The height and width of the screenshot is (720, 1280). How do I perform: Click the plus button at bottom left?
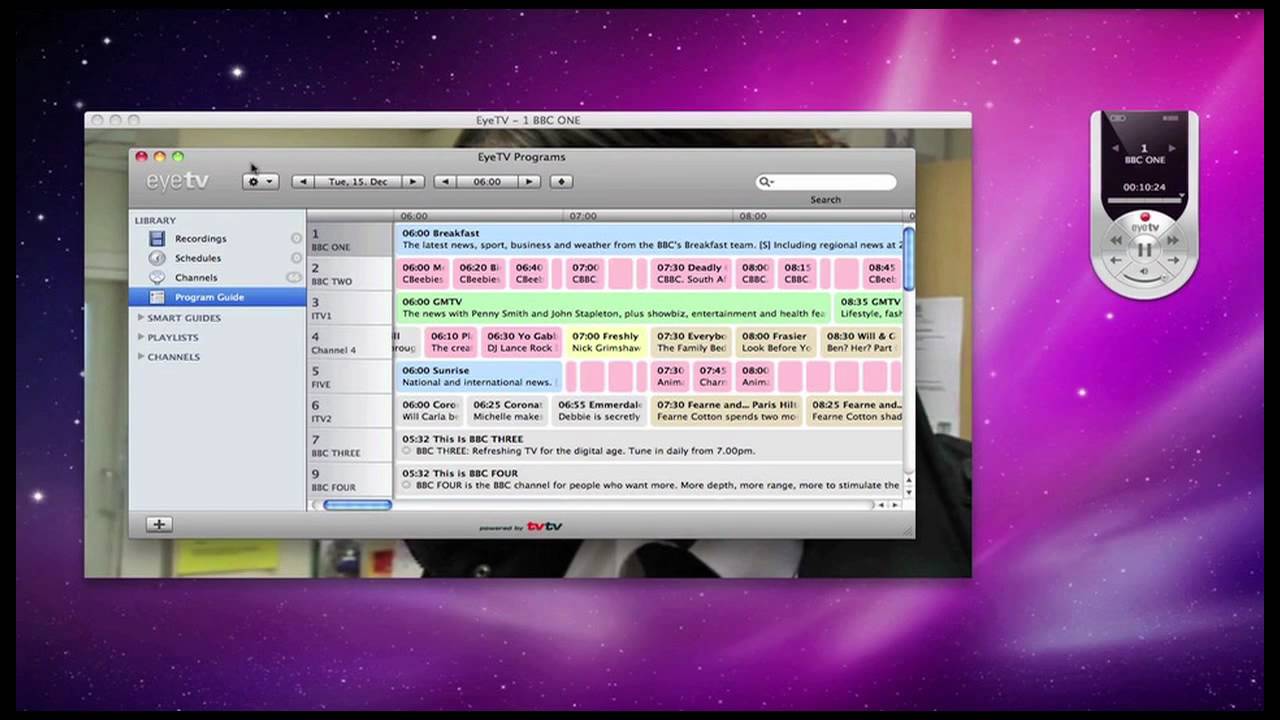pos(159,524)
